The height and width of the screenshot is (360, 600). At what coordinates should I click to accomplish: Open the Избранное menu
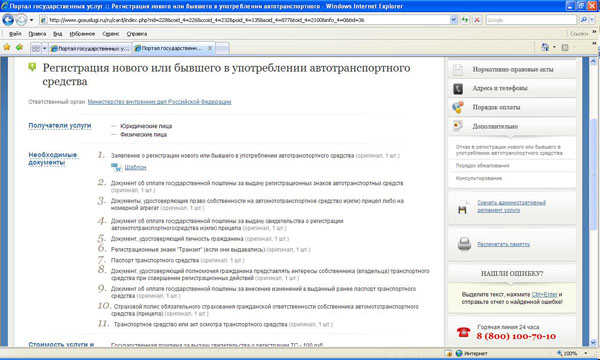(82, 34)
